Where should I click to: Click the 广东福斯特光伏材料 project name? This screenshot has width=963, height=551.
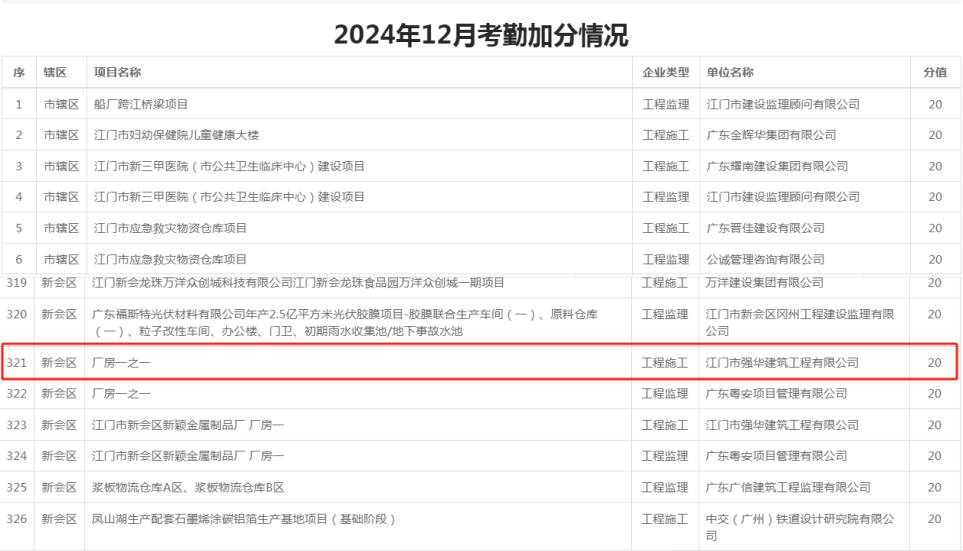point(345,322)
